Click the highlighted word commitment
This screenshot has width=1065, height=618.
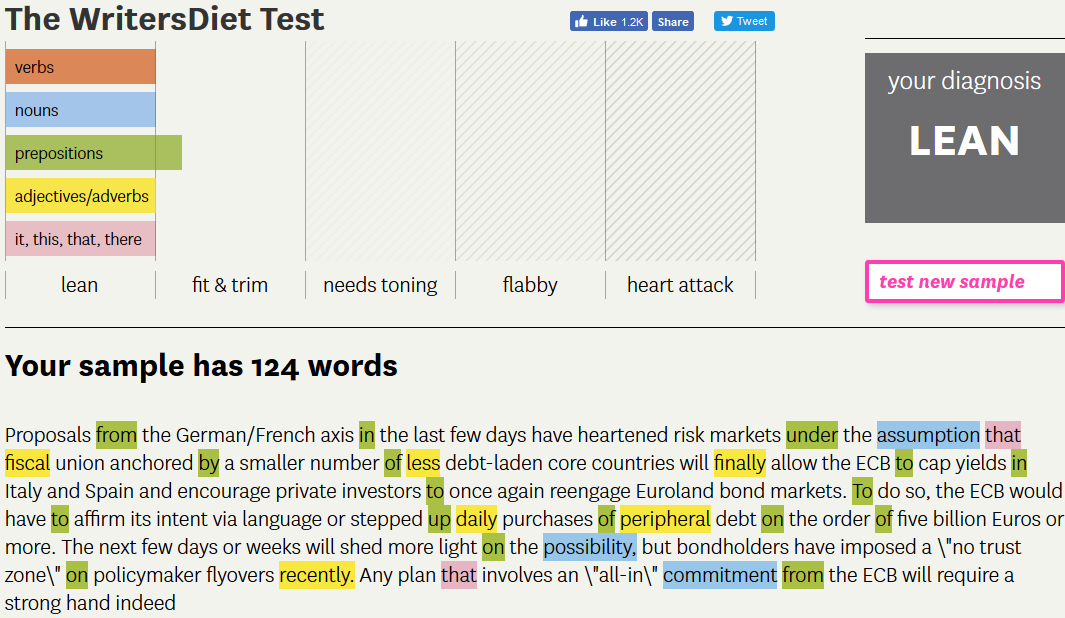pyautogui.click(x=720, y=575)
